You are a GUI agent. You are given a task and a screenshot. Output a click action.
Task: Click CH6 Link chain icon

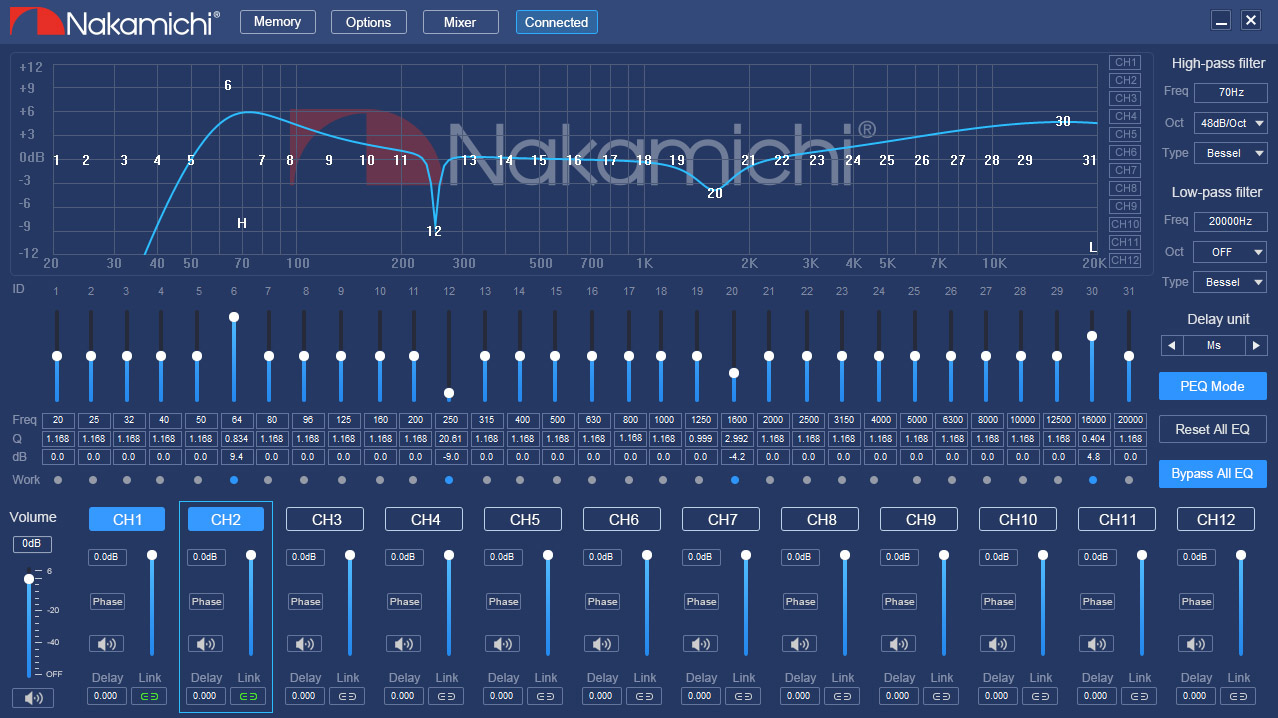tap(644, 696)
